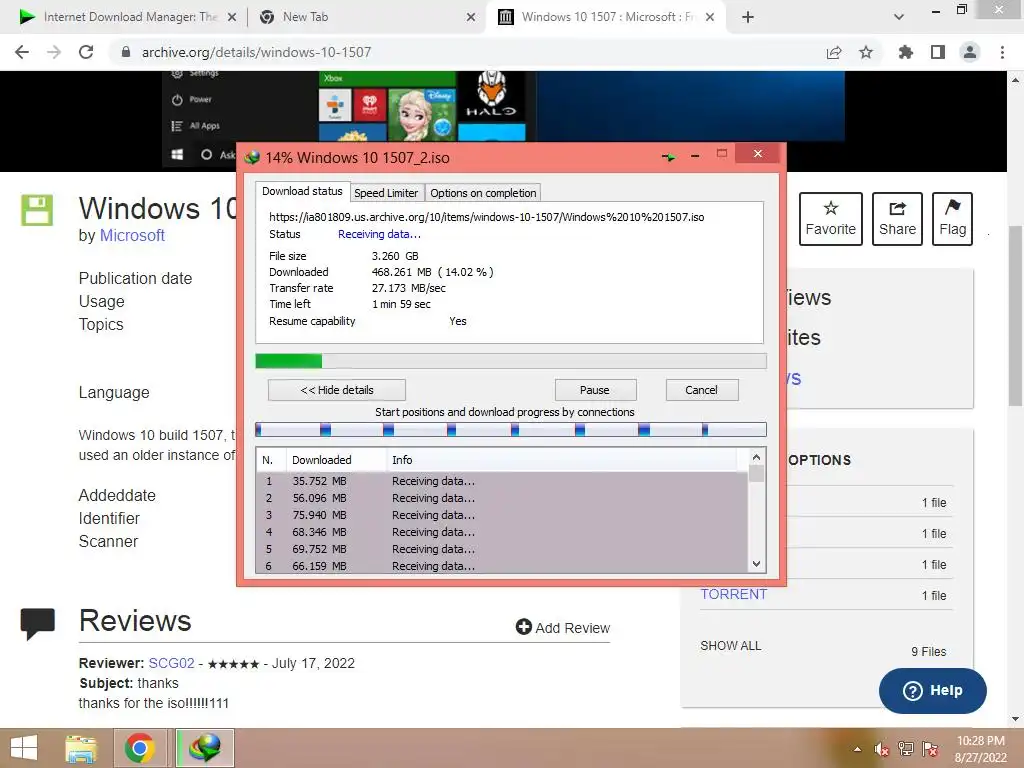Screen dimensions: 1024x768
Task: Click the N. column header
Action: (x=271, y=460)
